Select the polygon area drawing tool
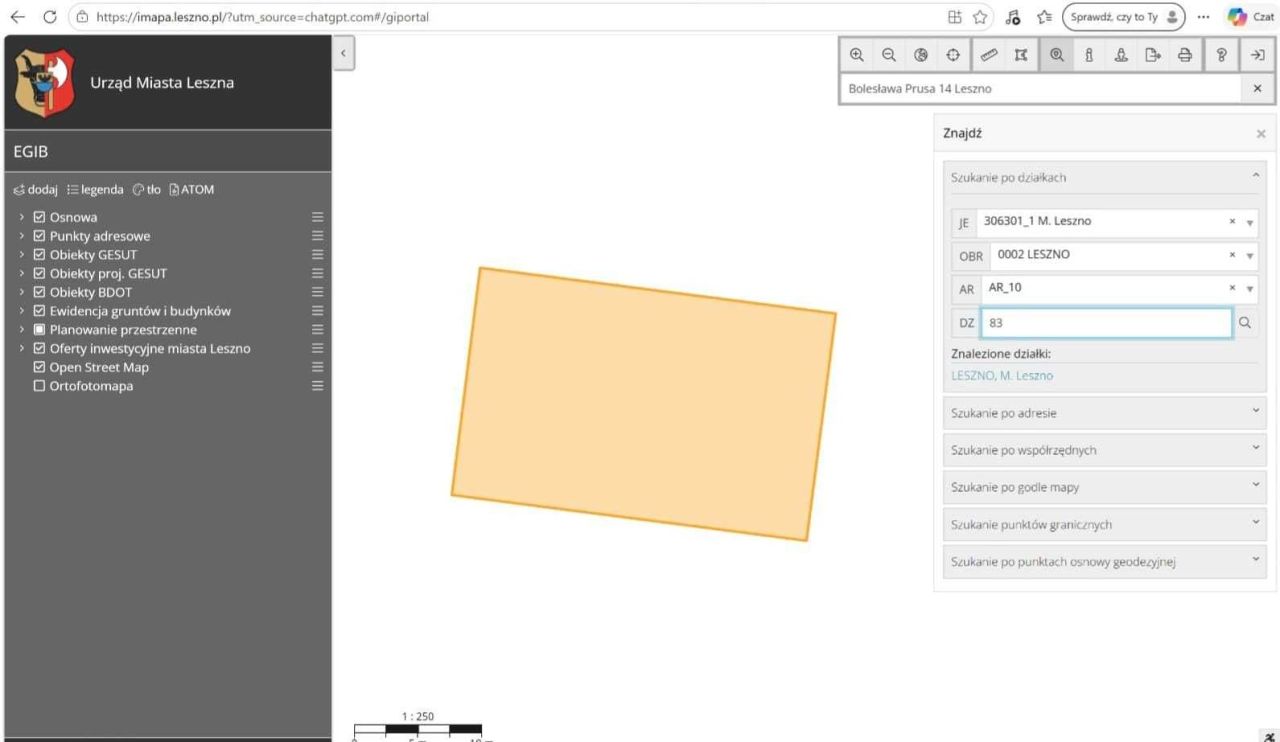 coord(1021,56)
